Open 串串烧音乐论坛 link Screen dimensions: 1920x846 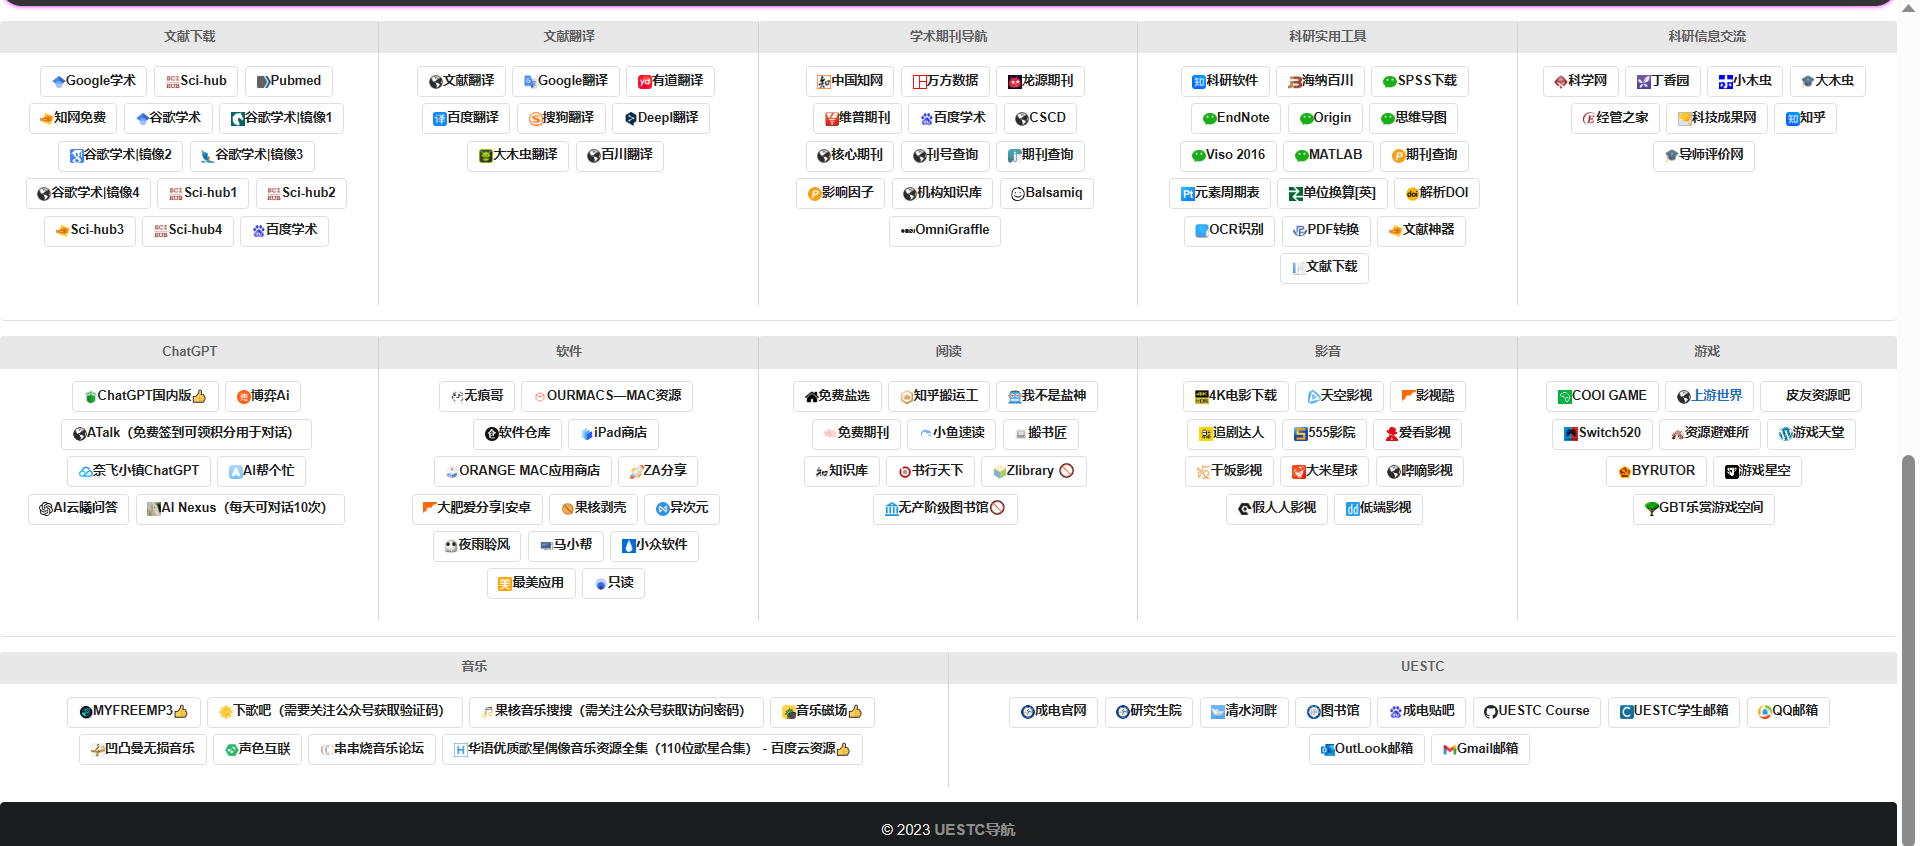point(372,749)
